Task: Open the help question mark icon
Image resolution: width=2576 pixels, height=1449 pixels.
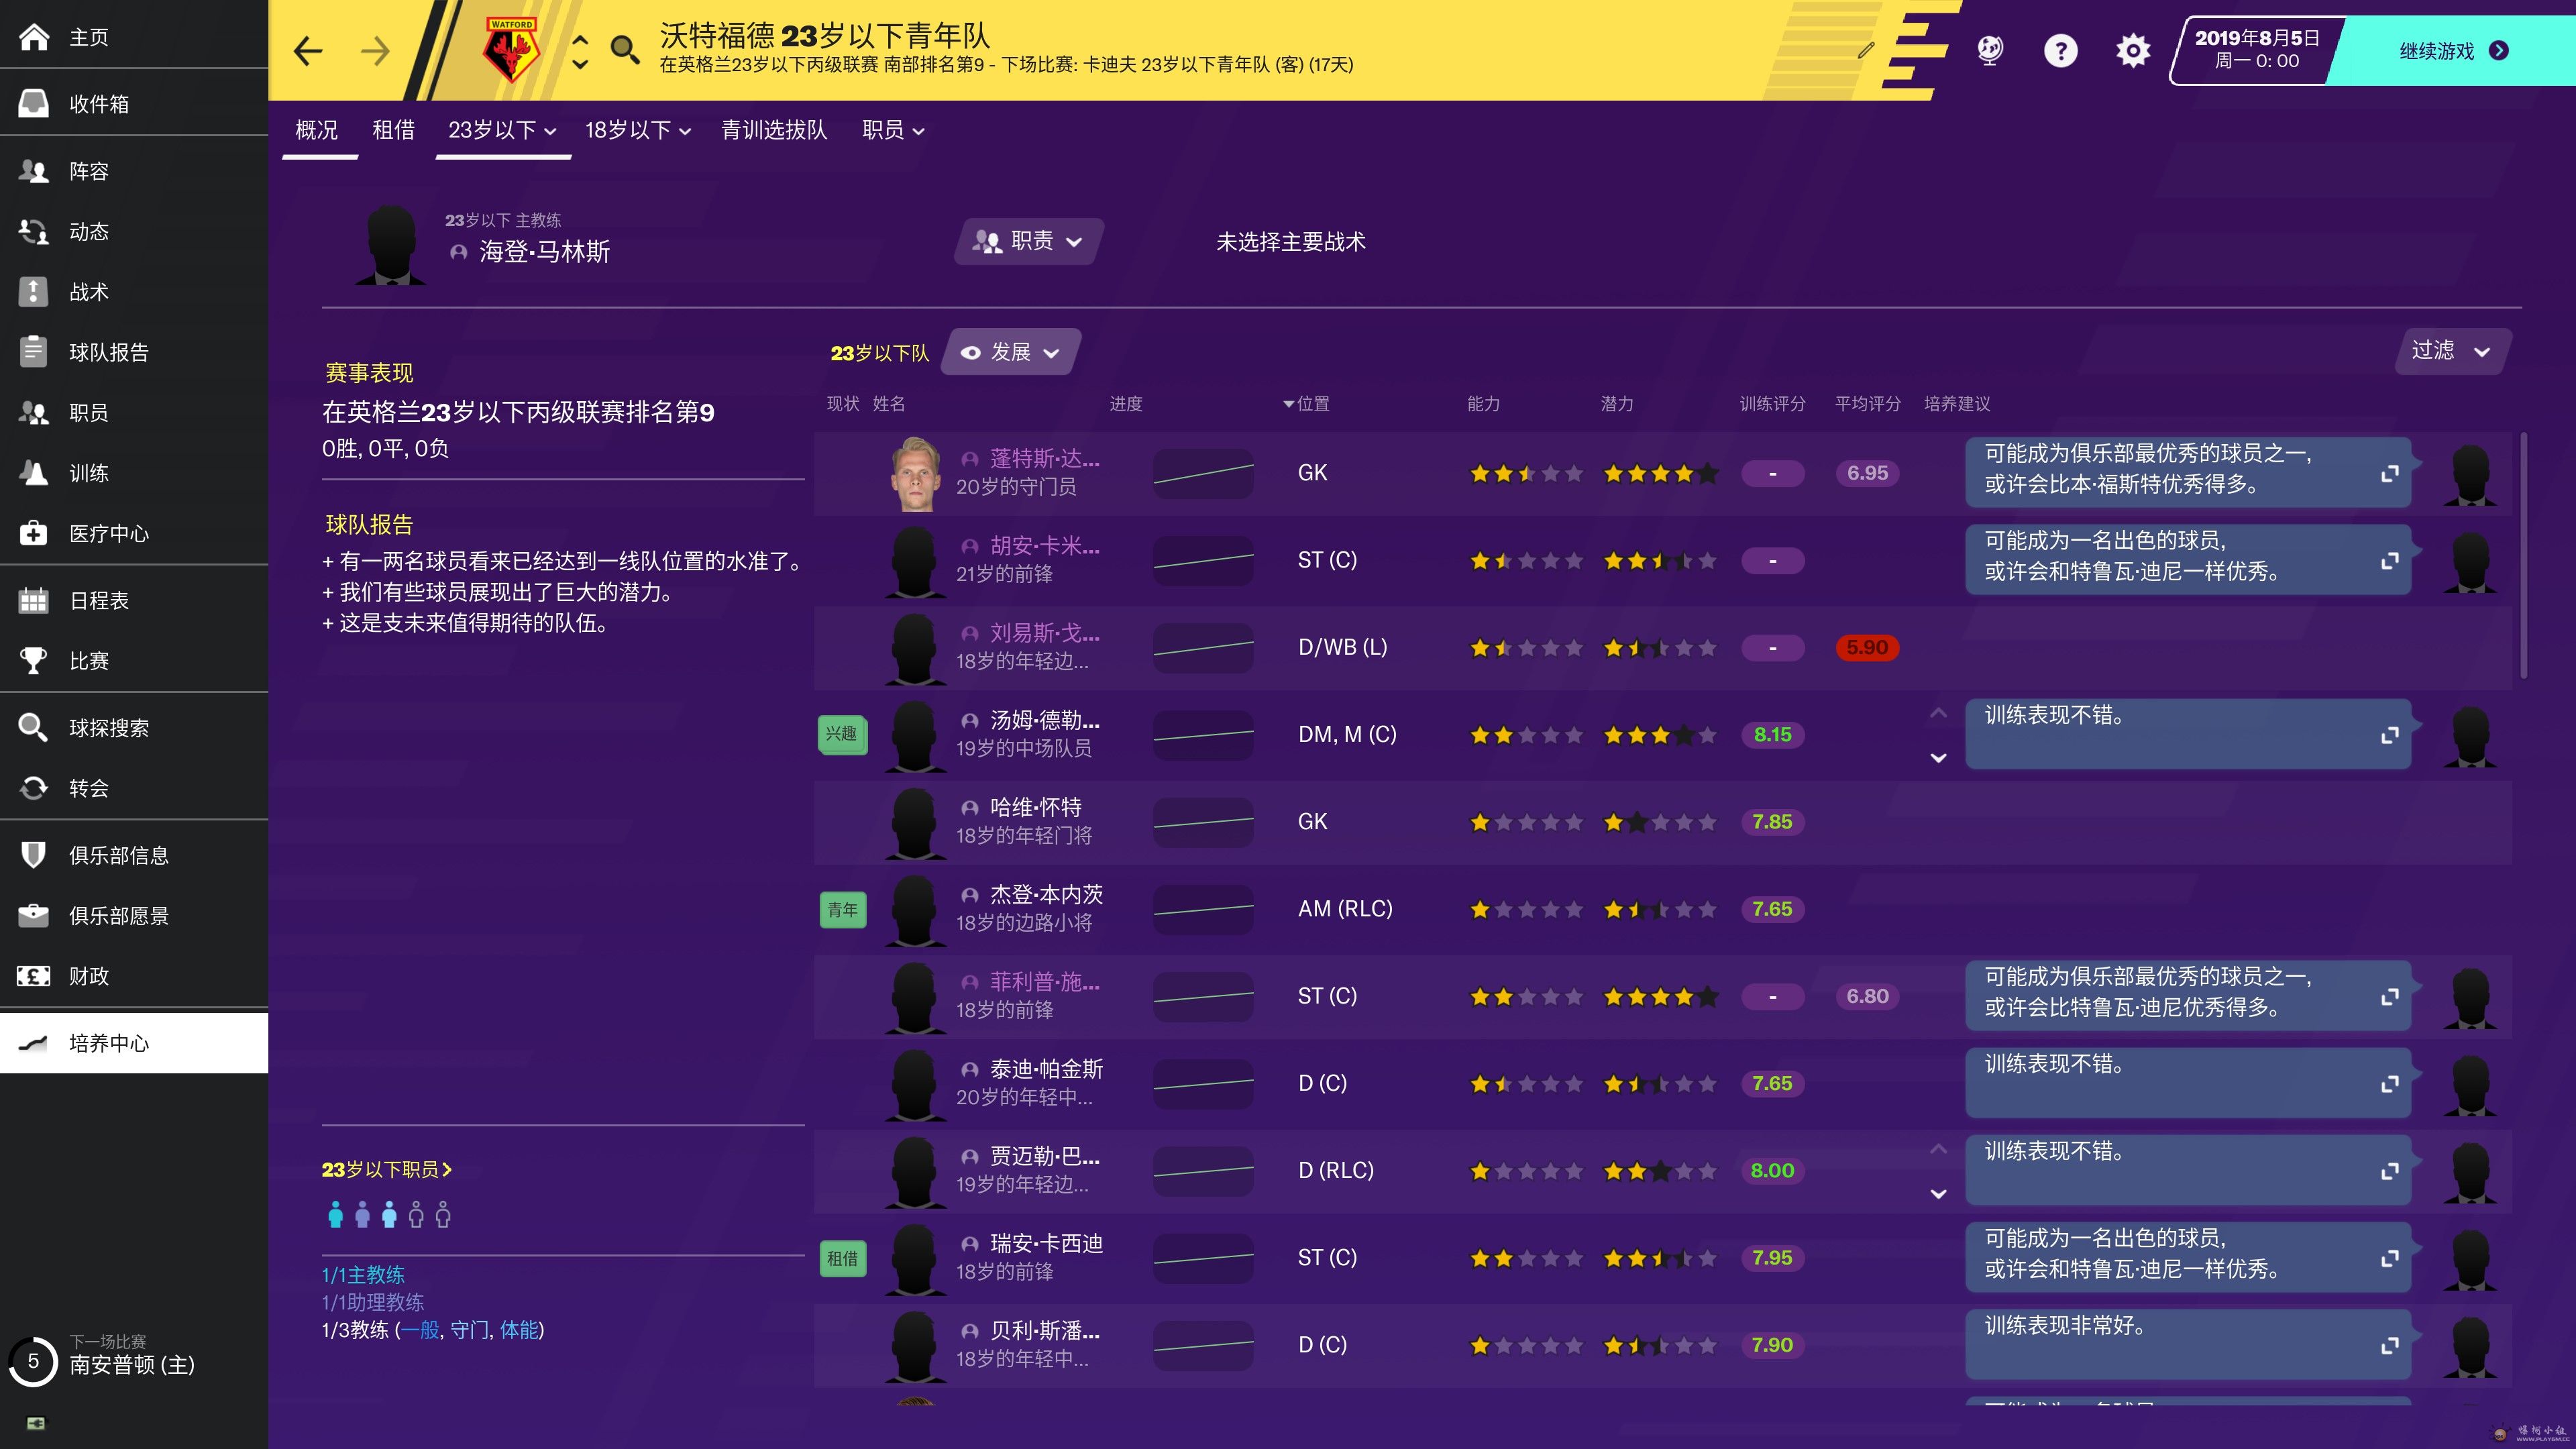Action: coord(2060,50)
